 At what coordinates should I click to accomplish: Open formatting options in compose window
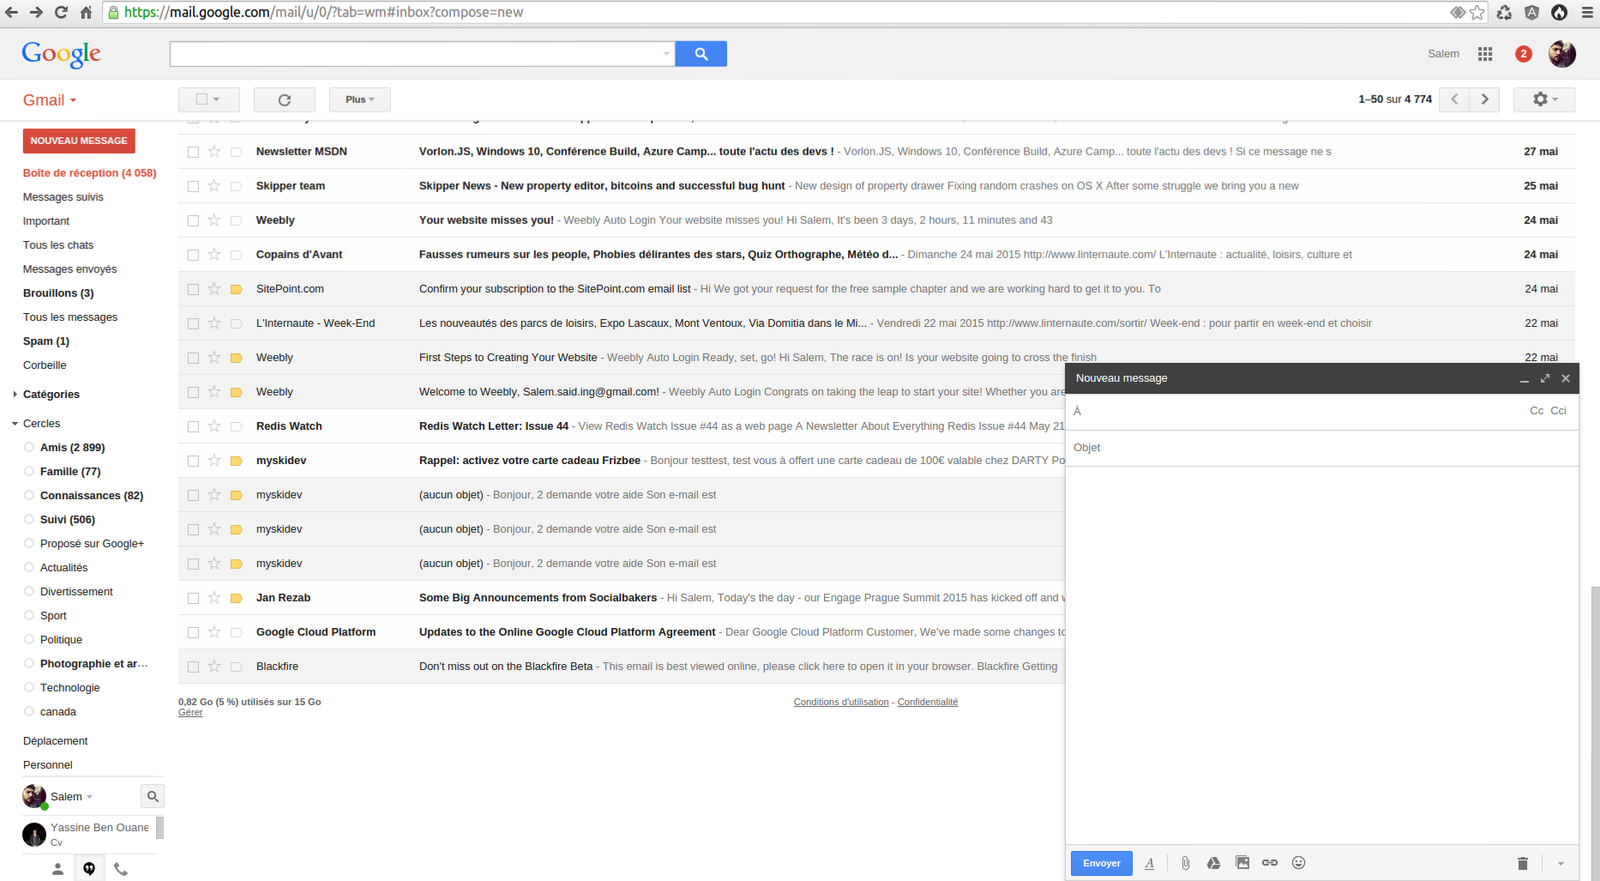(1149, 863)
